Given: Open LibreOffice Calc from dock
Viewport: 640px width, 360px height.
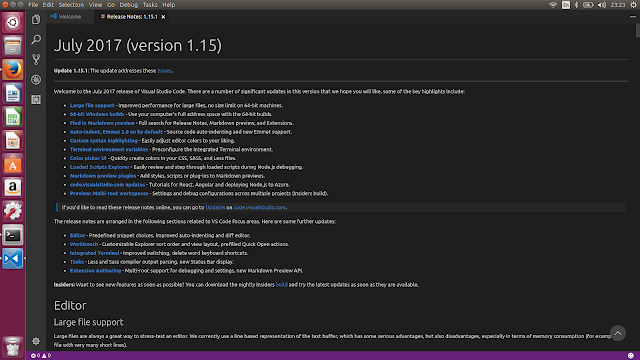Looking at the screenshot, I should [x=13, y=117].
